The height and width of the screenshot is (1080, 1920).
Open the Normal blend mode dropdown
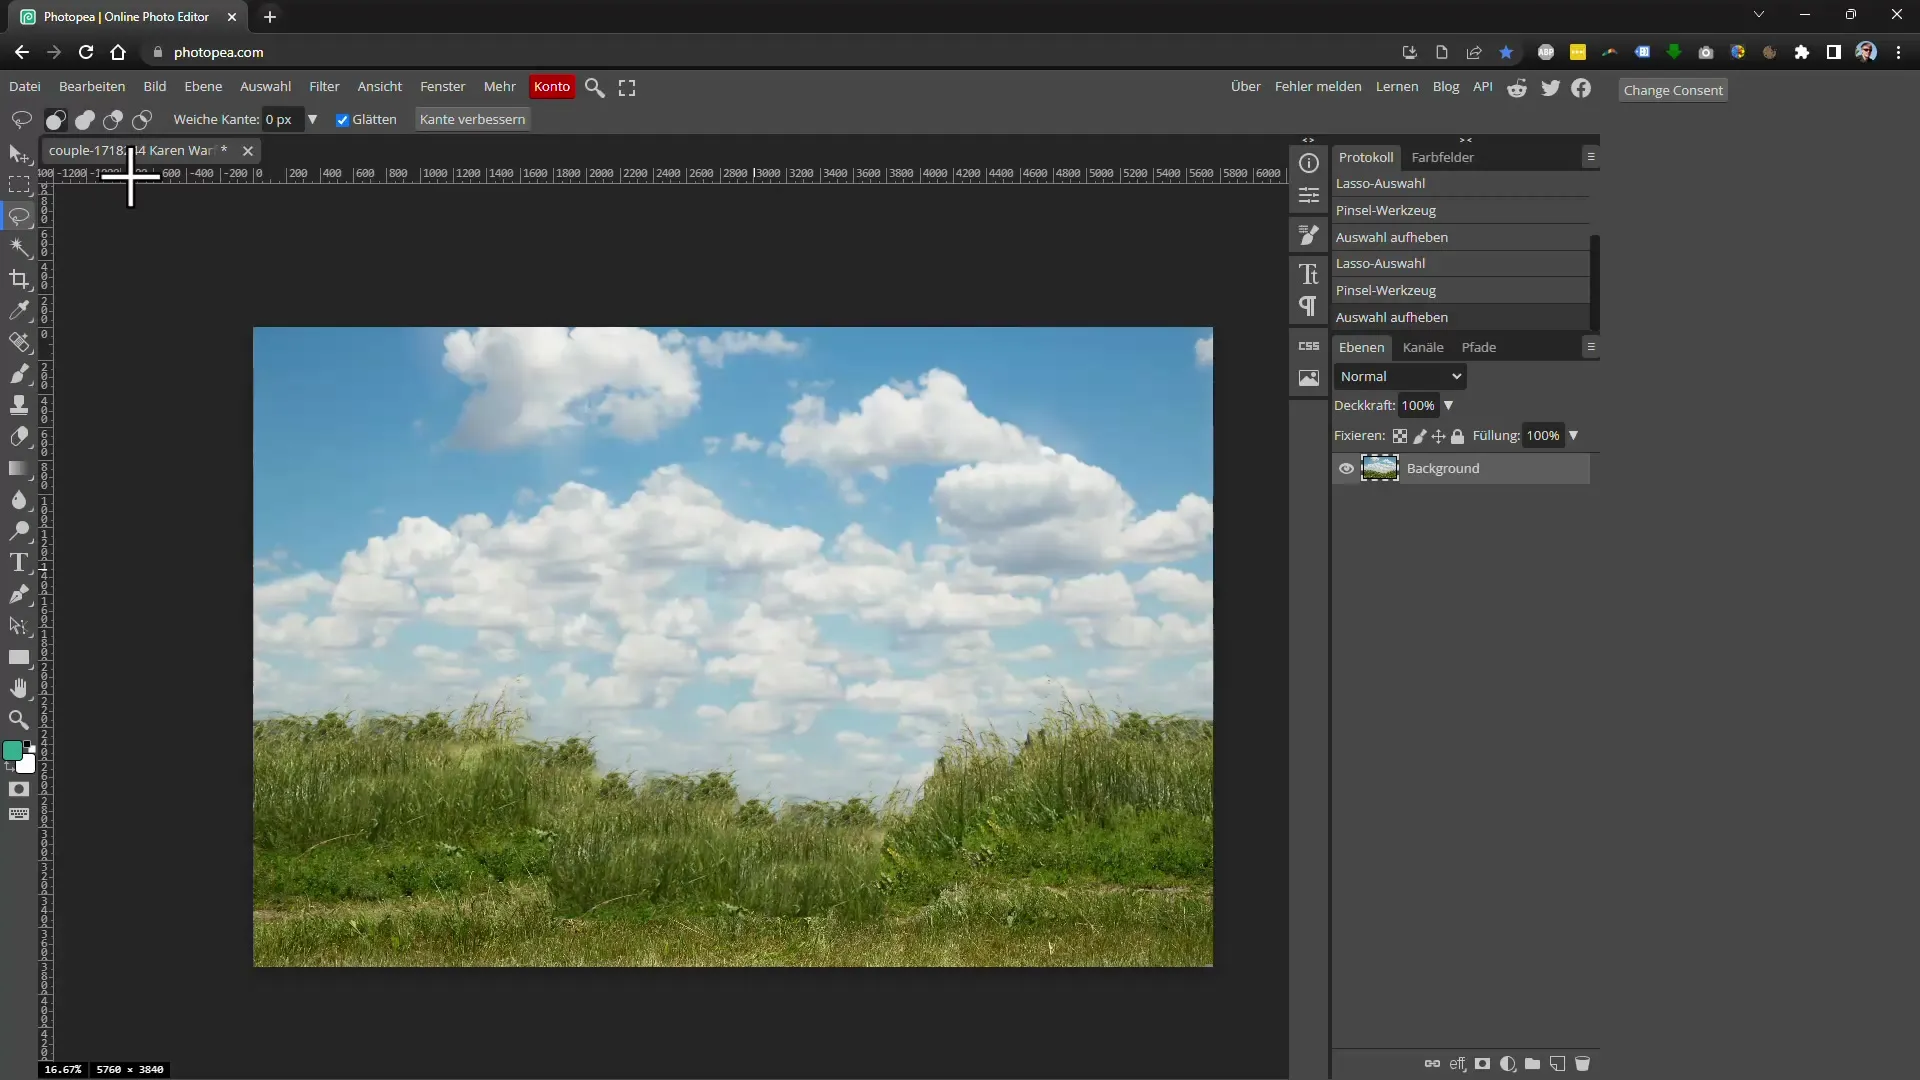[1400, 377]
